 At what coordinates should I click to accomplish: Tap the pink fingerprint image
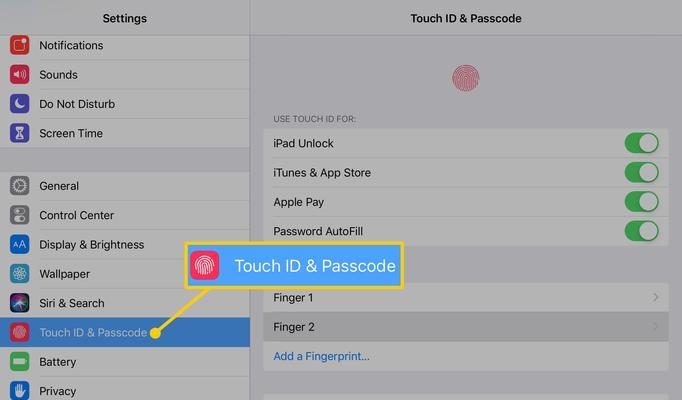(465, 78)
